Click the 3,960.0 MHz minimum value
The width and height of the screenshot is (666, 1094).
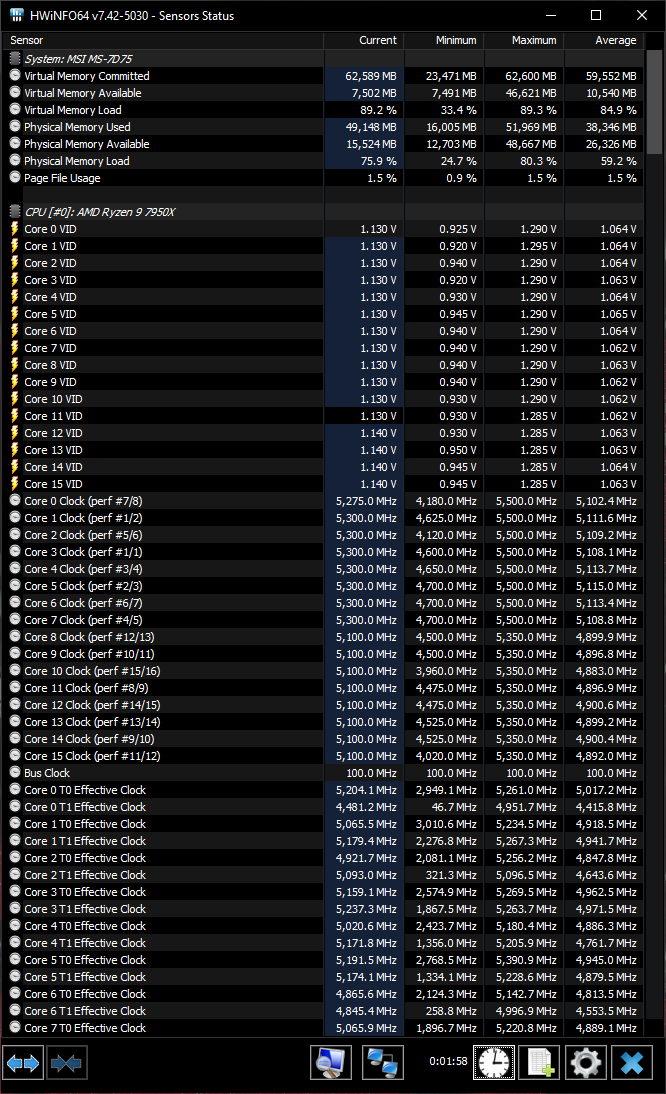pos(446,671)
